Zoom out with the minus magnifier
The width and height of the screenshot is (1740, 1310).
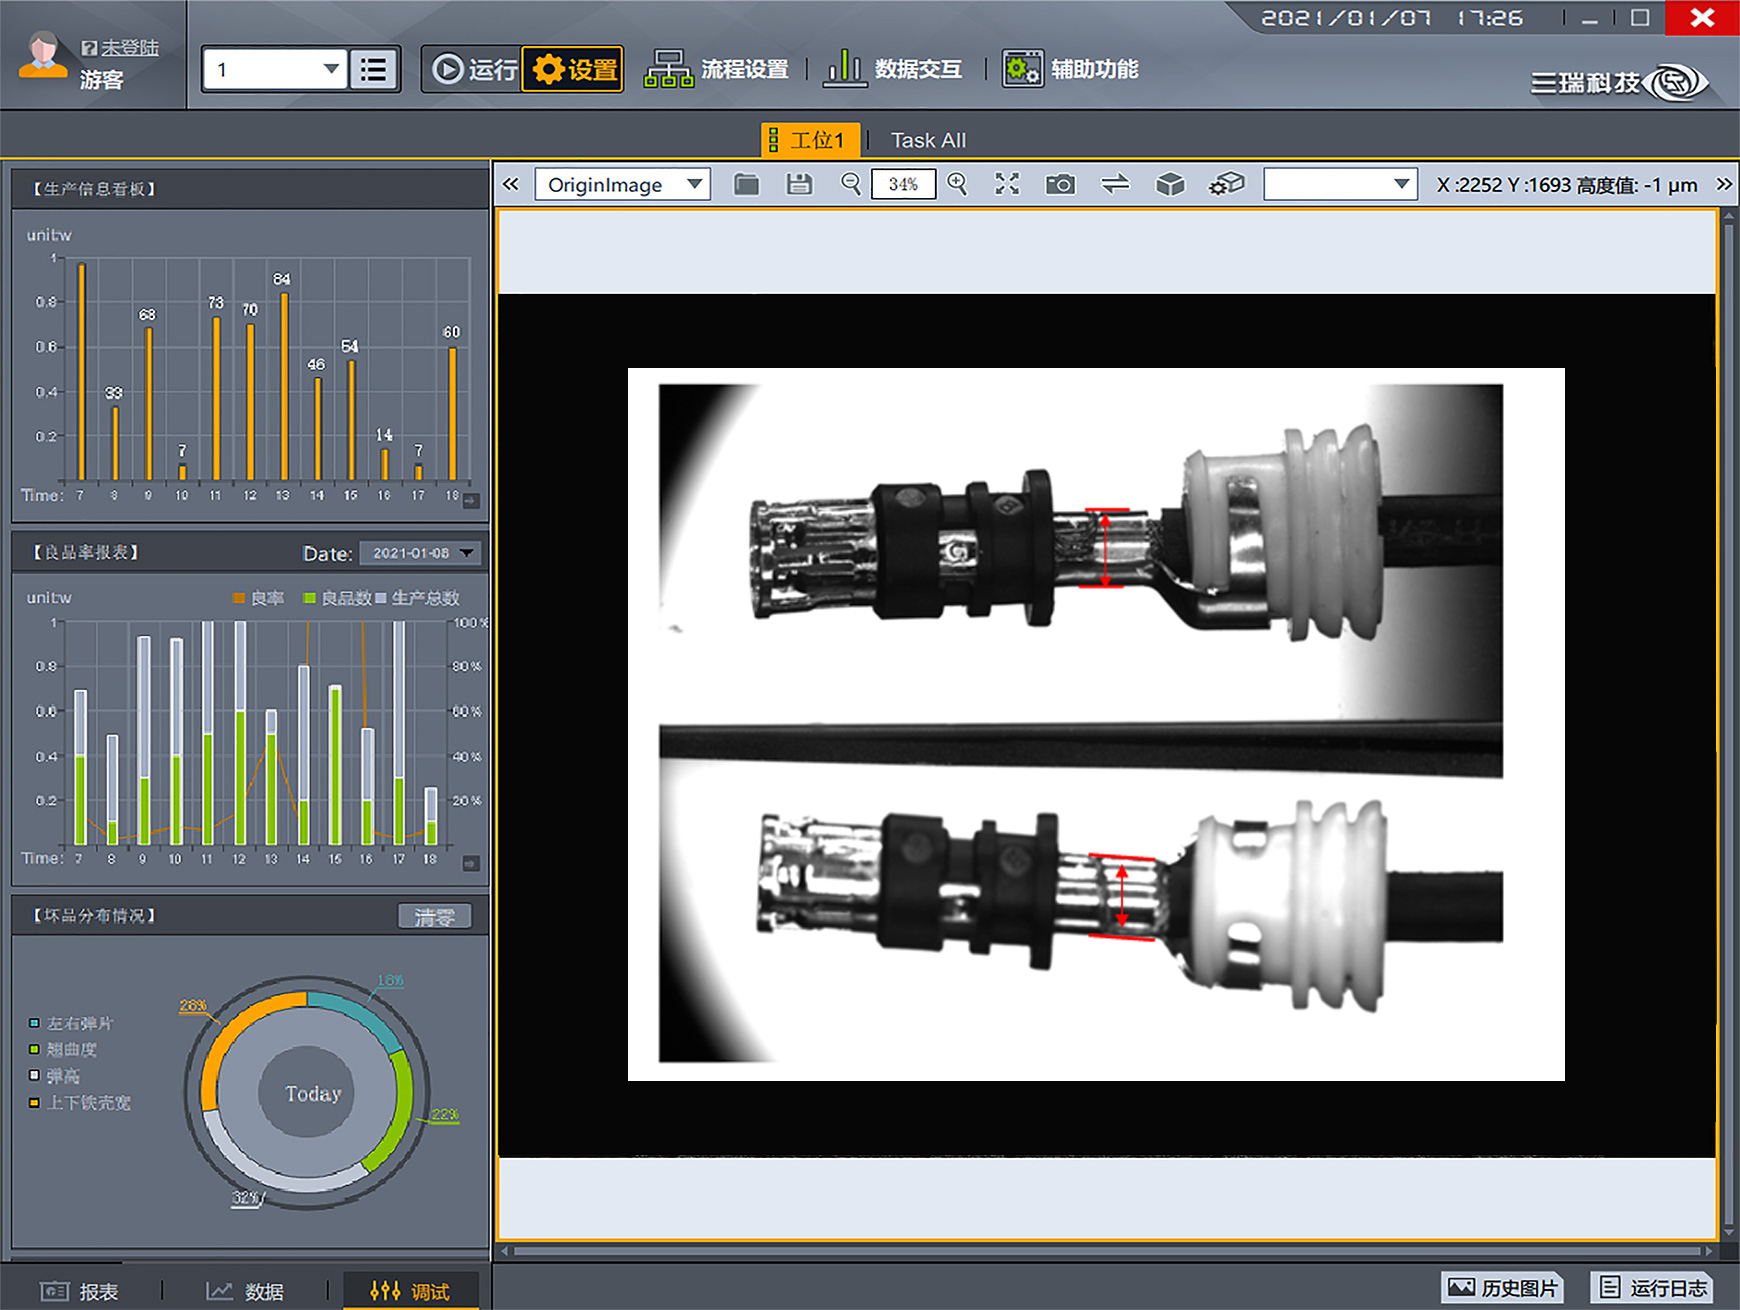pos(851,184)
